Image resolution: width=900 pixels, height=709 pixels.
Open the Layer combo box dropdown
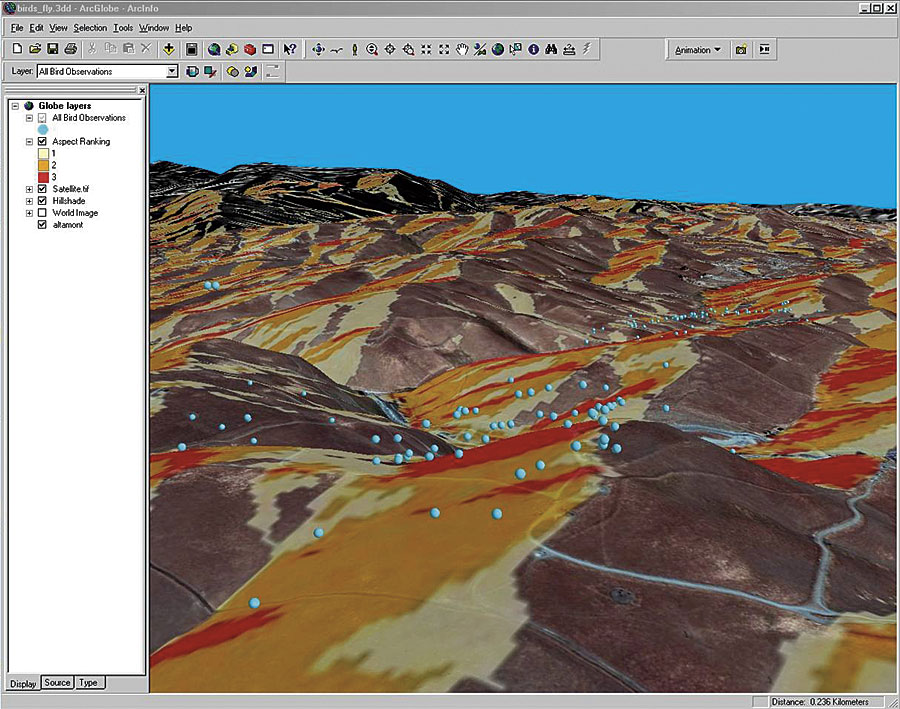172,71
